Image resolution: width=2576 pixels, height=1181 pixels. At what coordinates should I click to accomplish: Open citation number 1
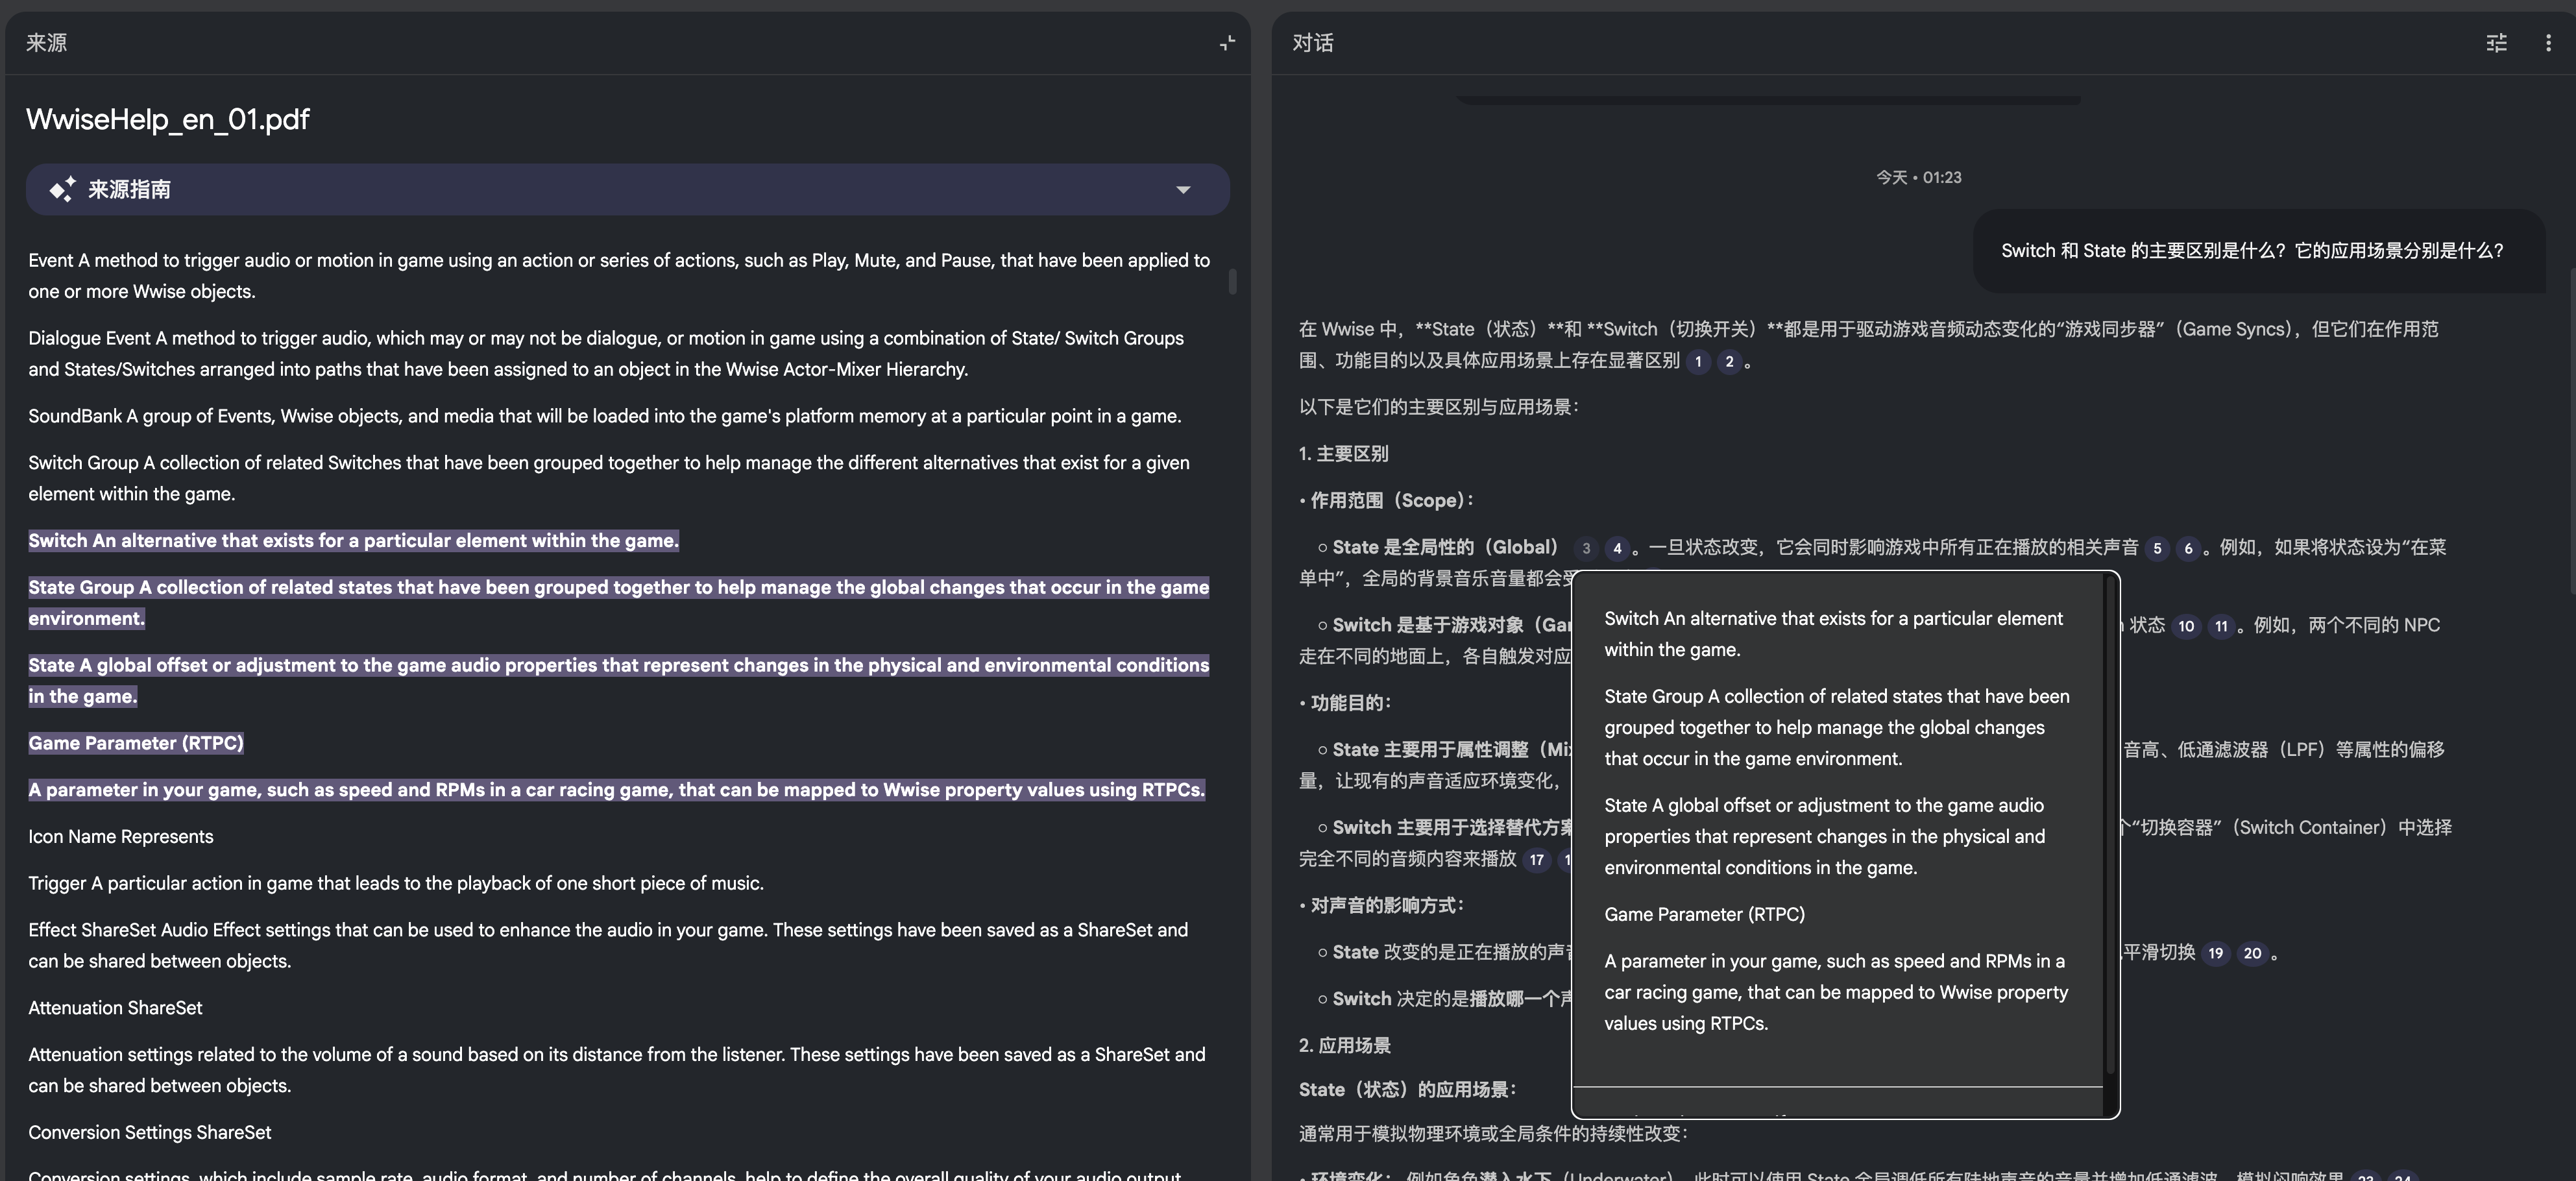(1698, 362)
